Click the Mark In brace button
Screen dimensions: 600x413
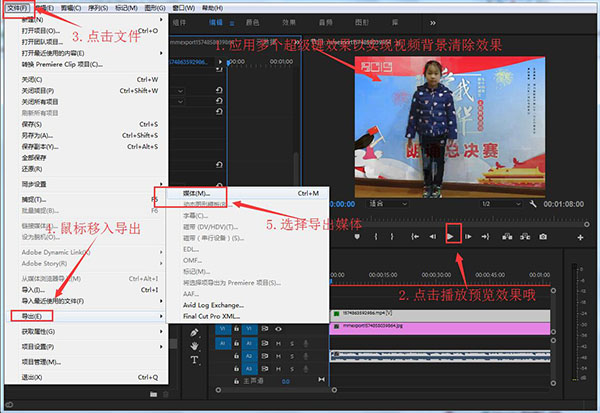click(x=376, y=237)
